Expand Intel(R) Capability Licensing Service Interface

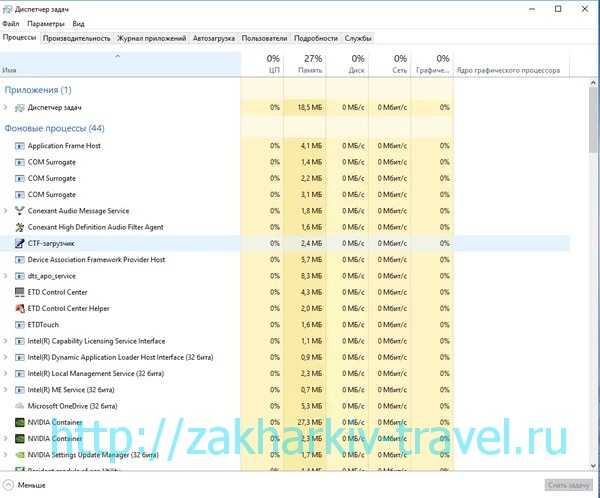(5, 341)
